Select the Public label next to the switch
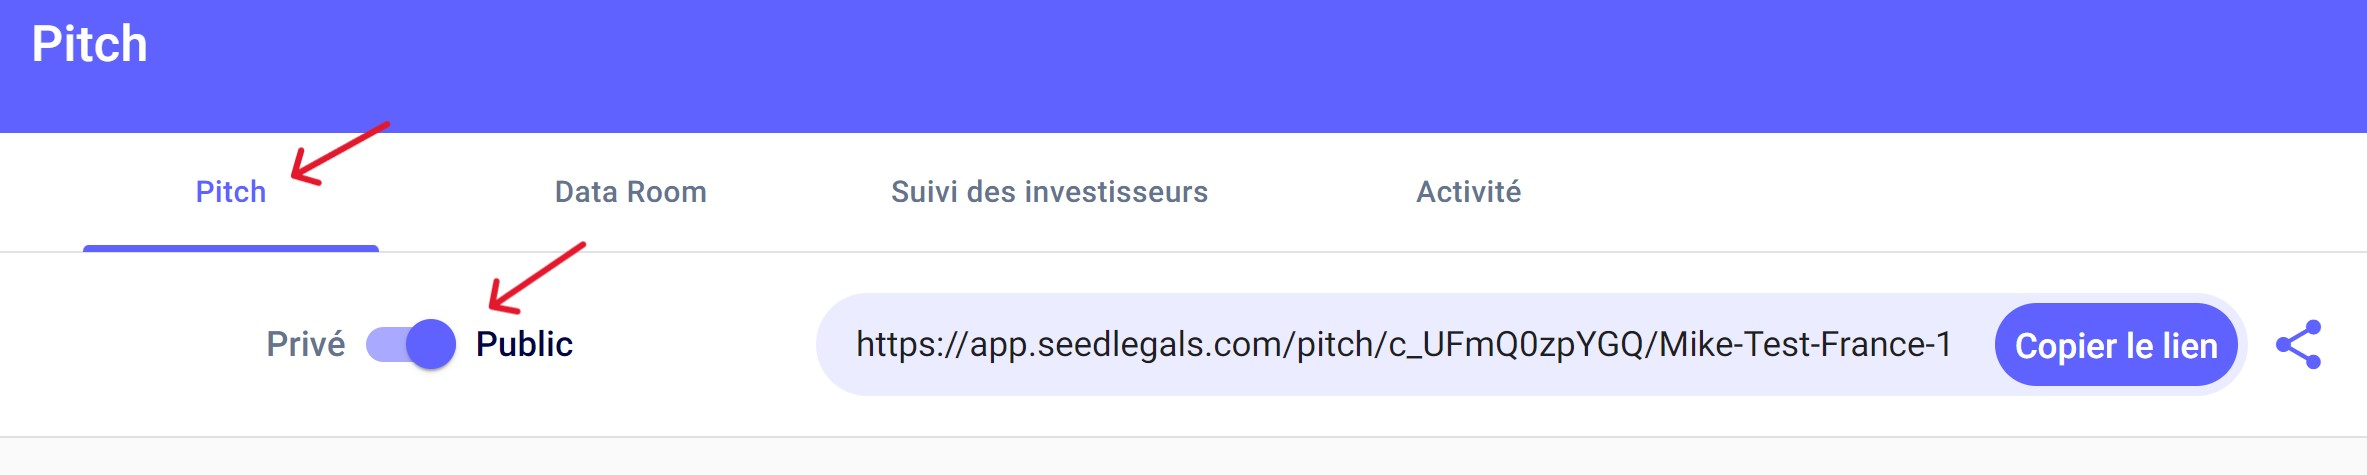This screenshot has height=475, width=2367. tap(524, 344)
